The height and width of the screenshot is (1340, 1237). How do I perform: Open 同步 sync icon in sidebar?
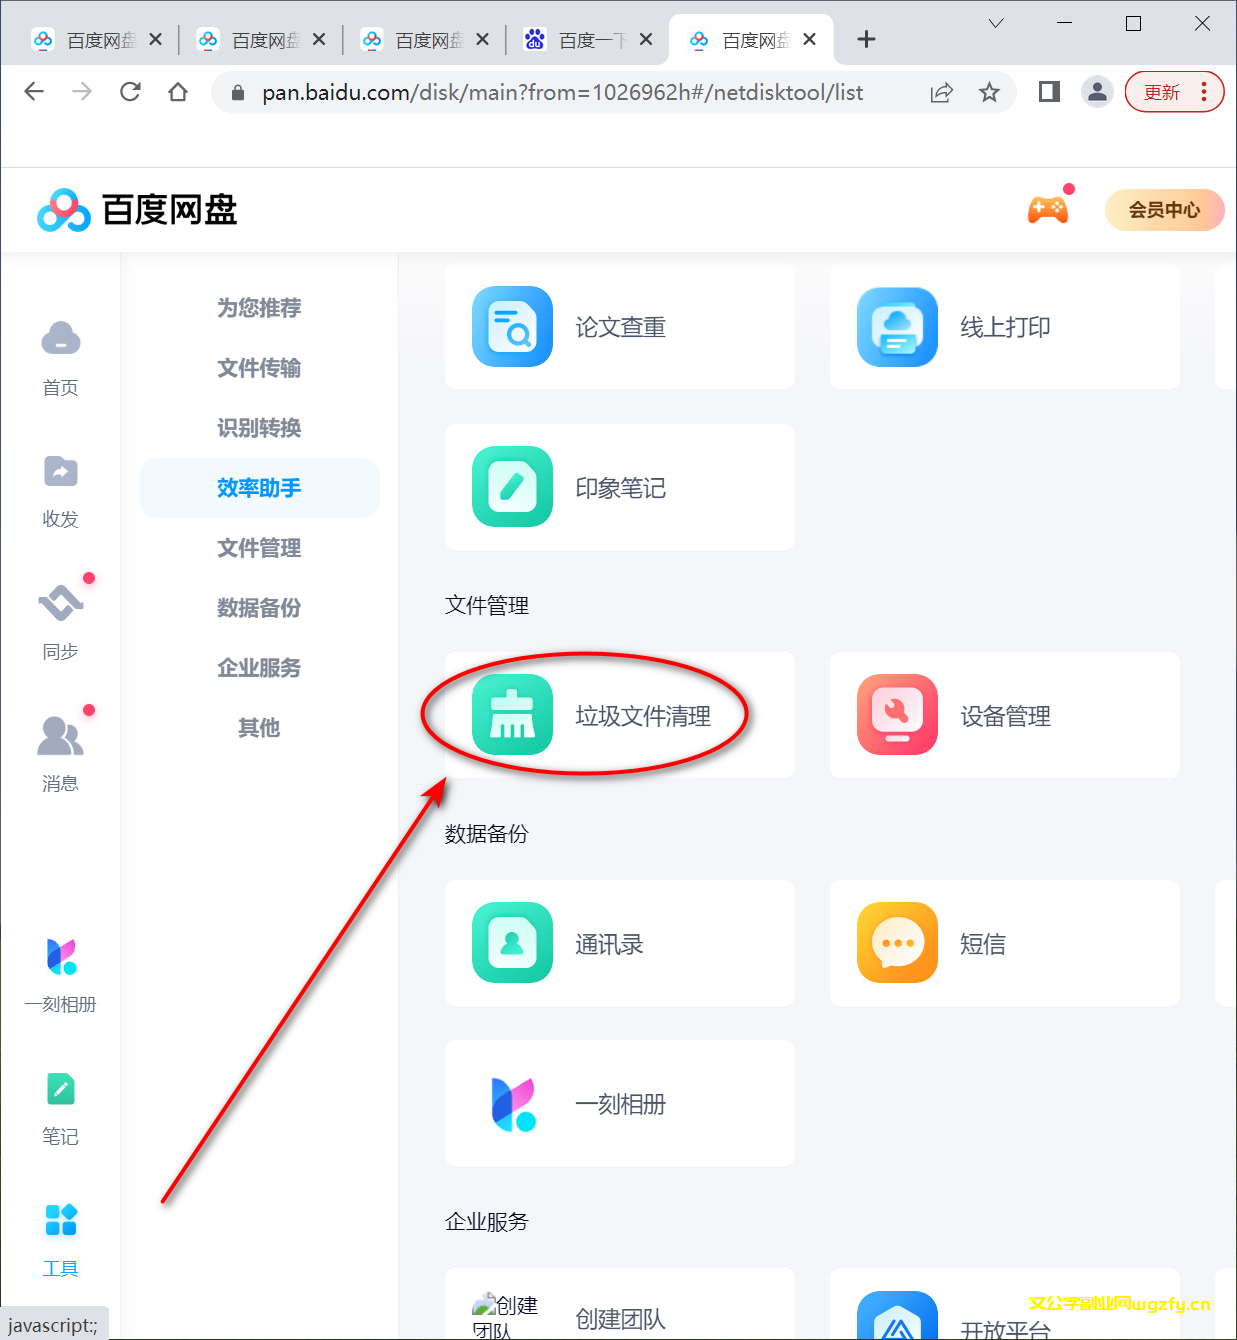coord(60,603)
